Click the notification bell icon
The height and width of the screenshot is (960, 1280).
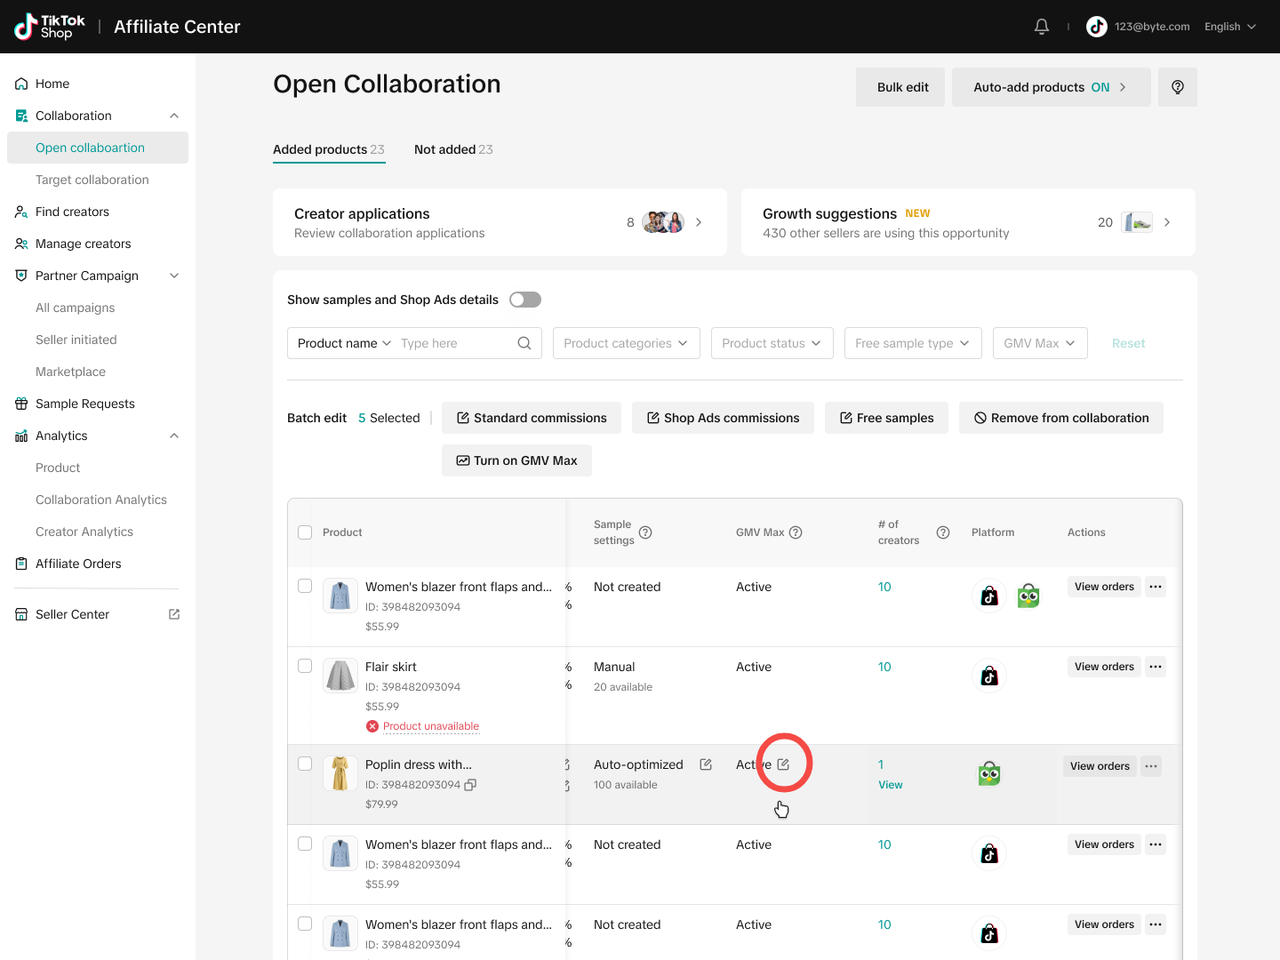pyautogui.click(x=1041, y=27)
